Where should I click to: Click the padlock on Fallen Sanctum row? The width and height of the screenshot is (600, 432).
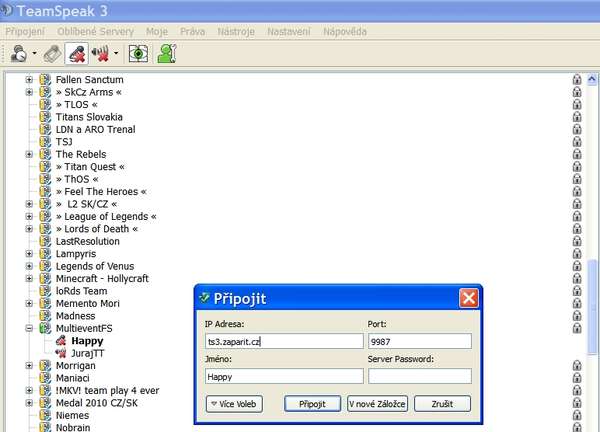point(577,80)
